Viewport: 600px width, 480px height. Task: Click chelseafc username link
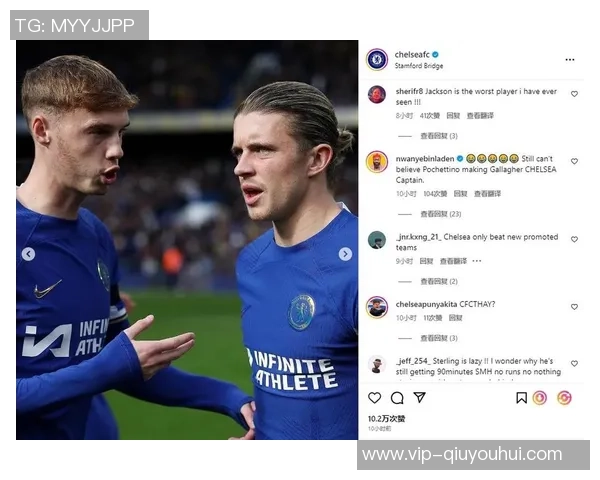pos(412,55)
